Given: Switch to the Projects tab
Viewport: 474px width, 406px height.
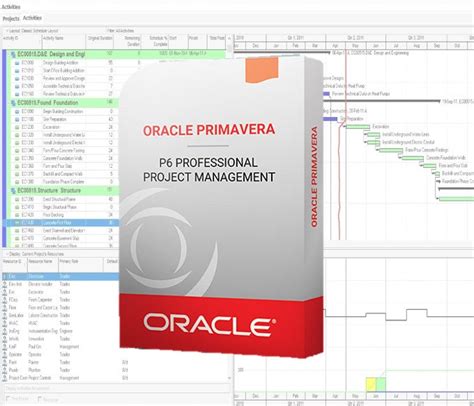Looking at the screenshot, I should pos(11,19).
